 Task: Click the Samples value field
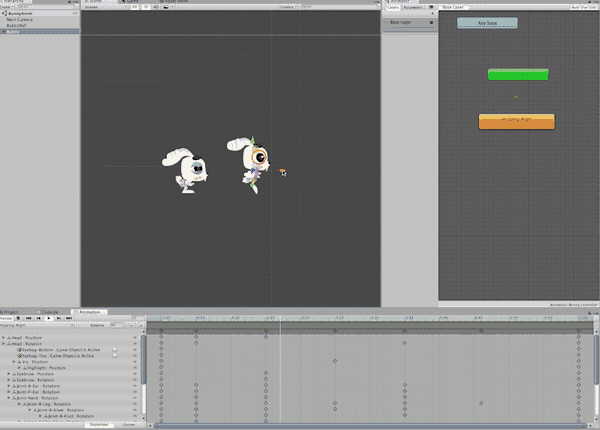click(x=117, y=325)
